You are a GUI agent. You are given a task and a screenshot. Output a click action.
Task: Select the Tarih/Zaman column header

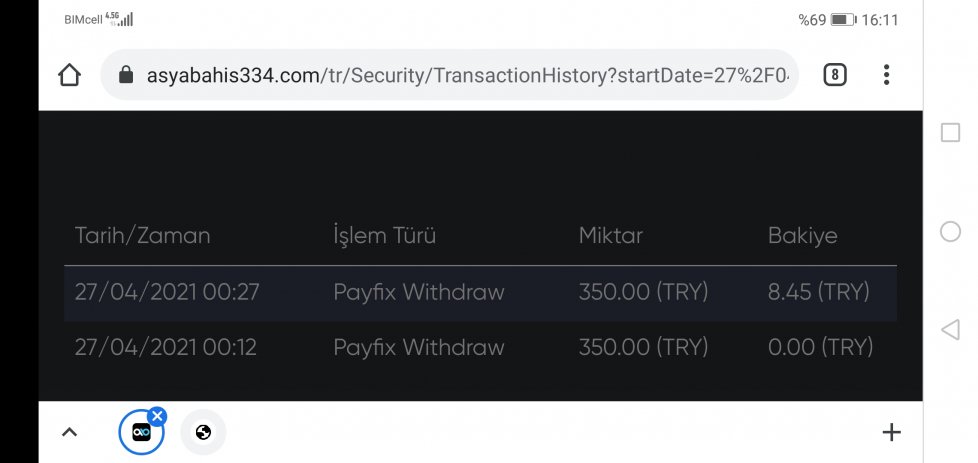pos(142,235)
